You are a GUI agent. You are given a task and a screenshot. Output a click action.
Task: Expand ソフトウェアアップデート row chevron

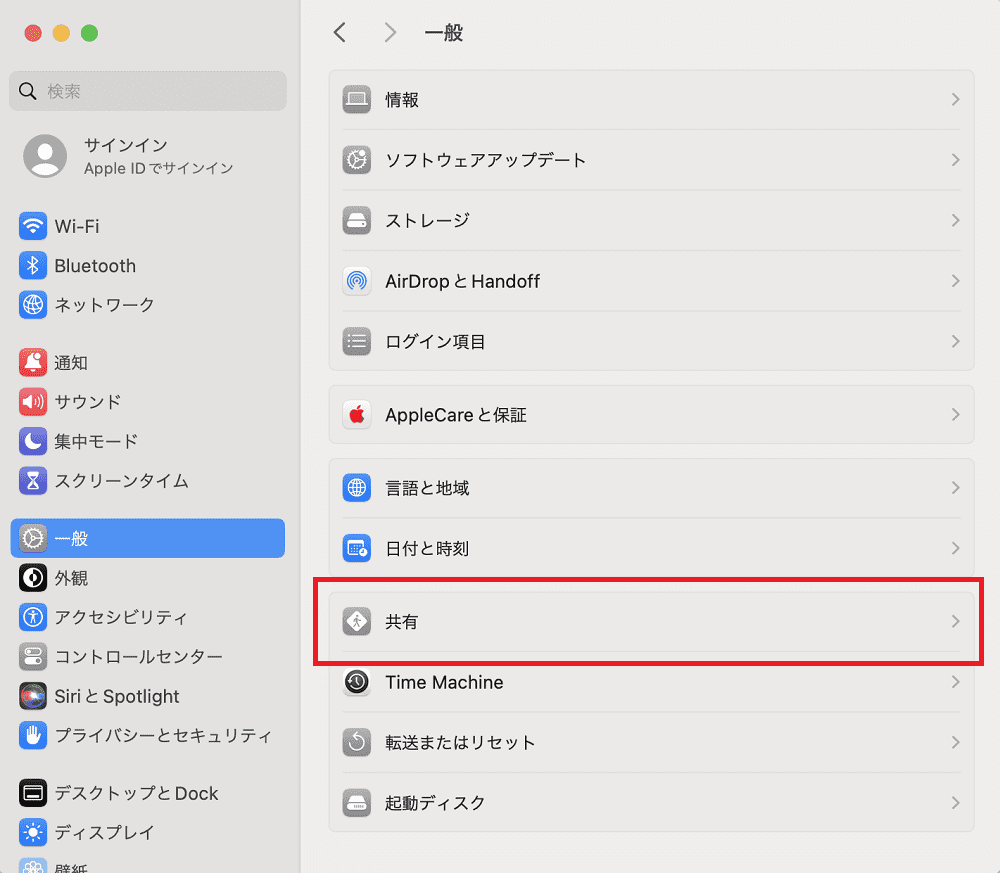coord(955,160)
